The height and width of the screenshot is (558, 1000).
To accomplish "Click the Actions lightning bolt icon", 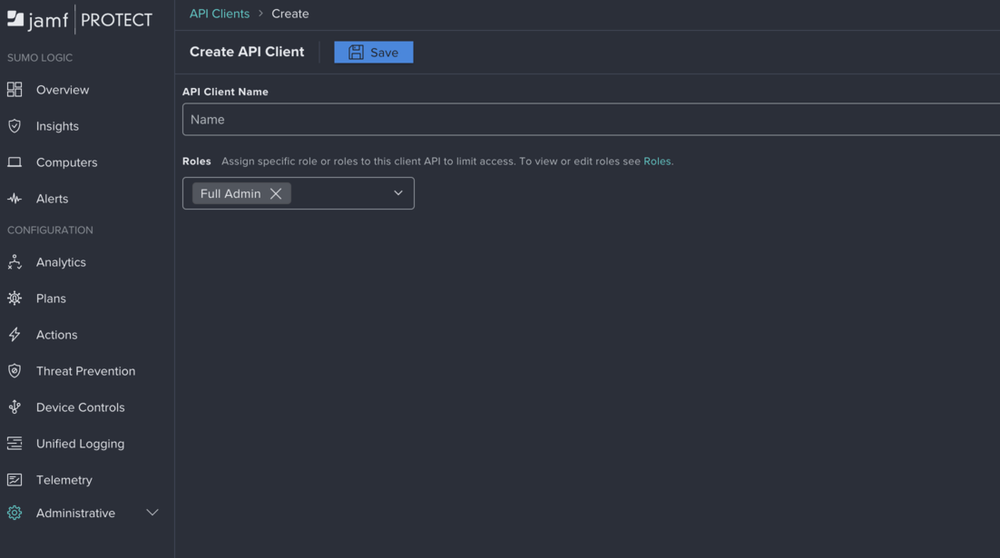I will [15, 335].
